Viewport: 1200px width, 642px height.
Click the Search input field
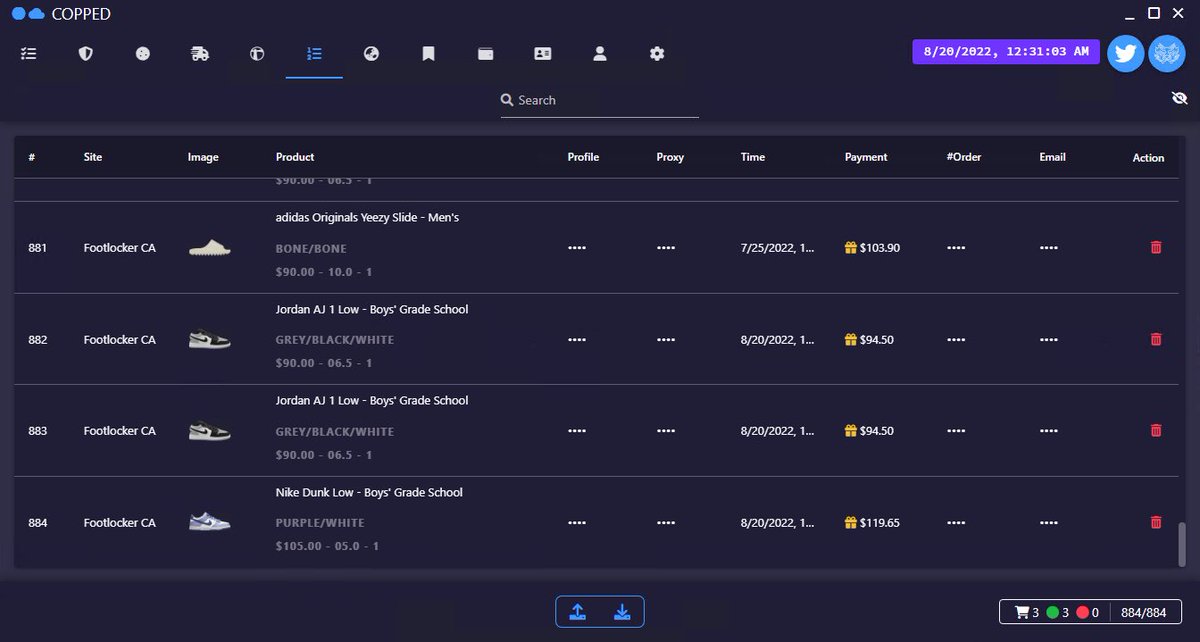[600, 100]
